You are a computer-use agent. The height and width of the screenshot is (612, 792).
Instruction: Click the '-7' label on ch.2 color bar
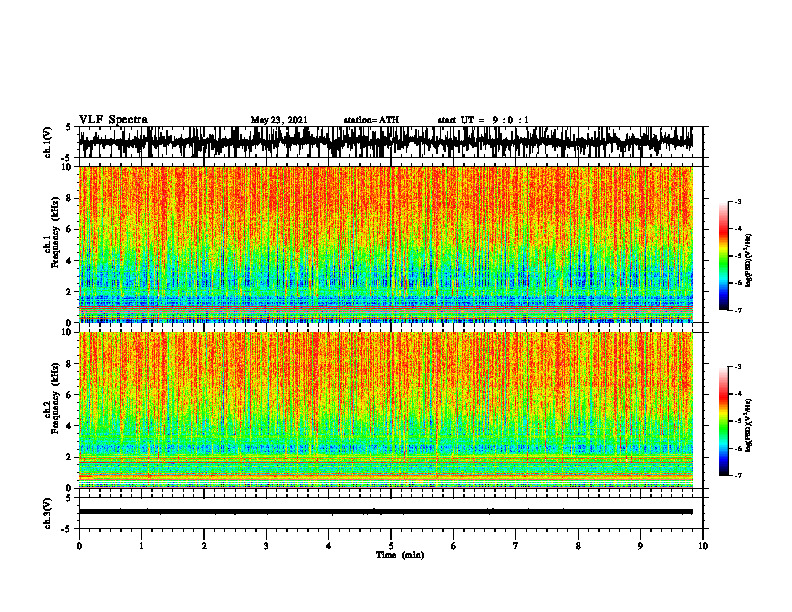(x=738, y=476)
